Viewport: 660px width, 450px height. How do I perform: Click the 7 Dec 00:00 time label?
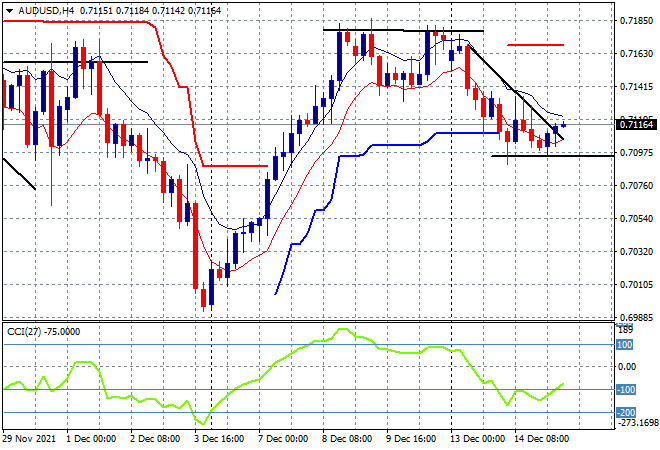(x=282, y=439)
